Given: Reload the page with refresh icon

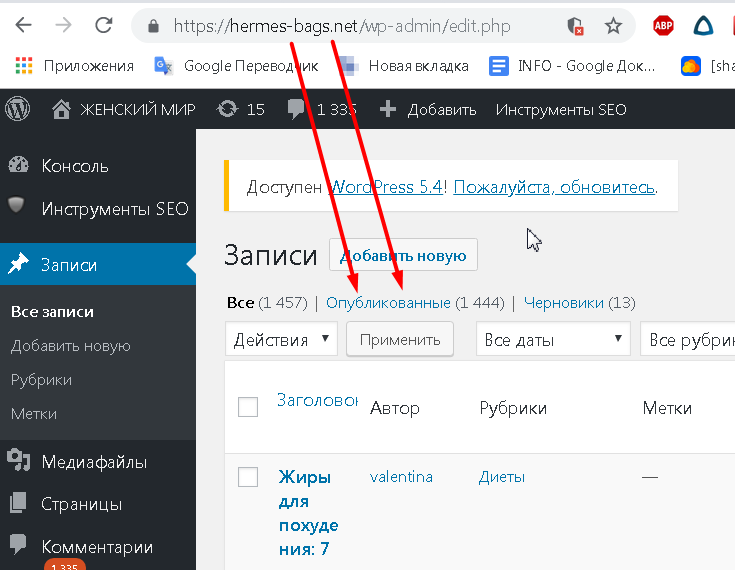Looking at the screenshot, I should click(104, 25).
